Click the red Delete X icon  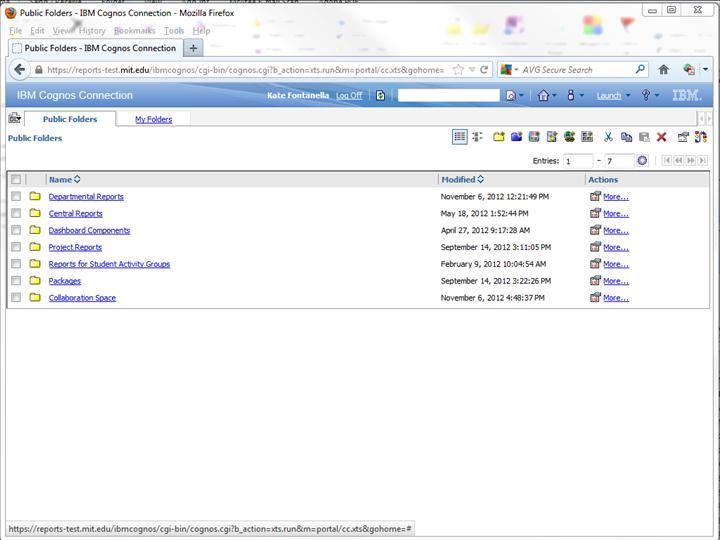(661, 137)
